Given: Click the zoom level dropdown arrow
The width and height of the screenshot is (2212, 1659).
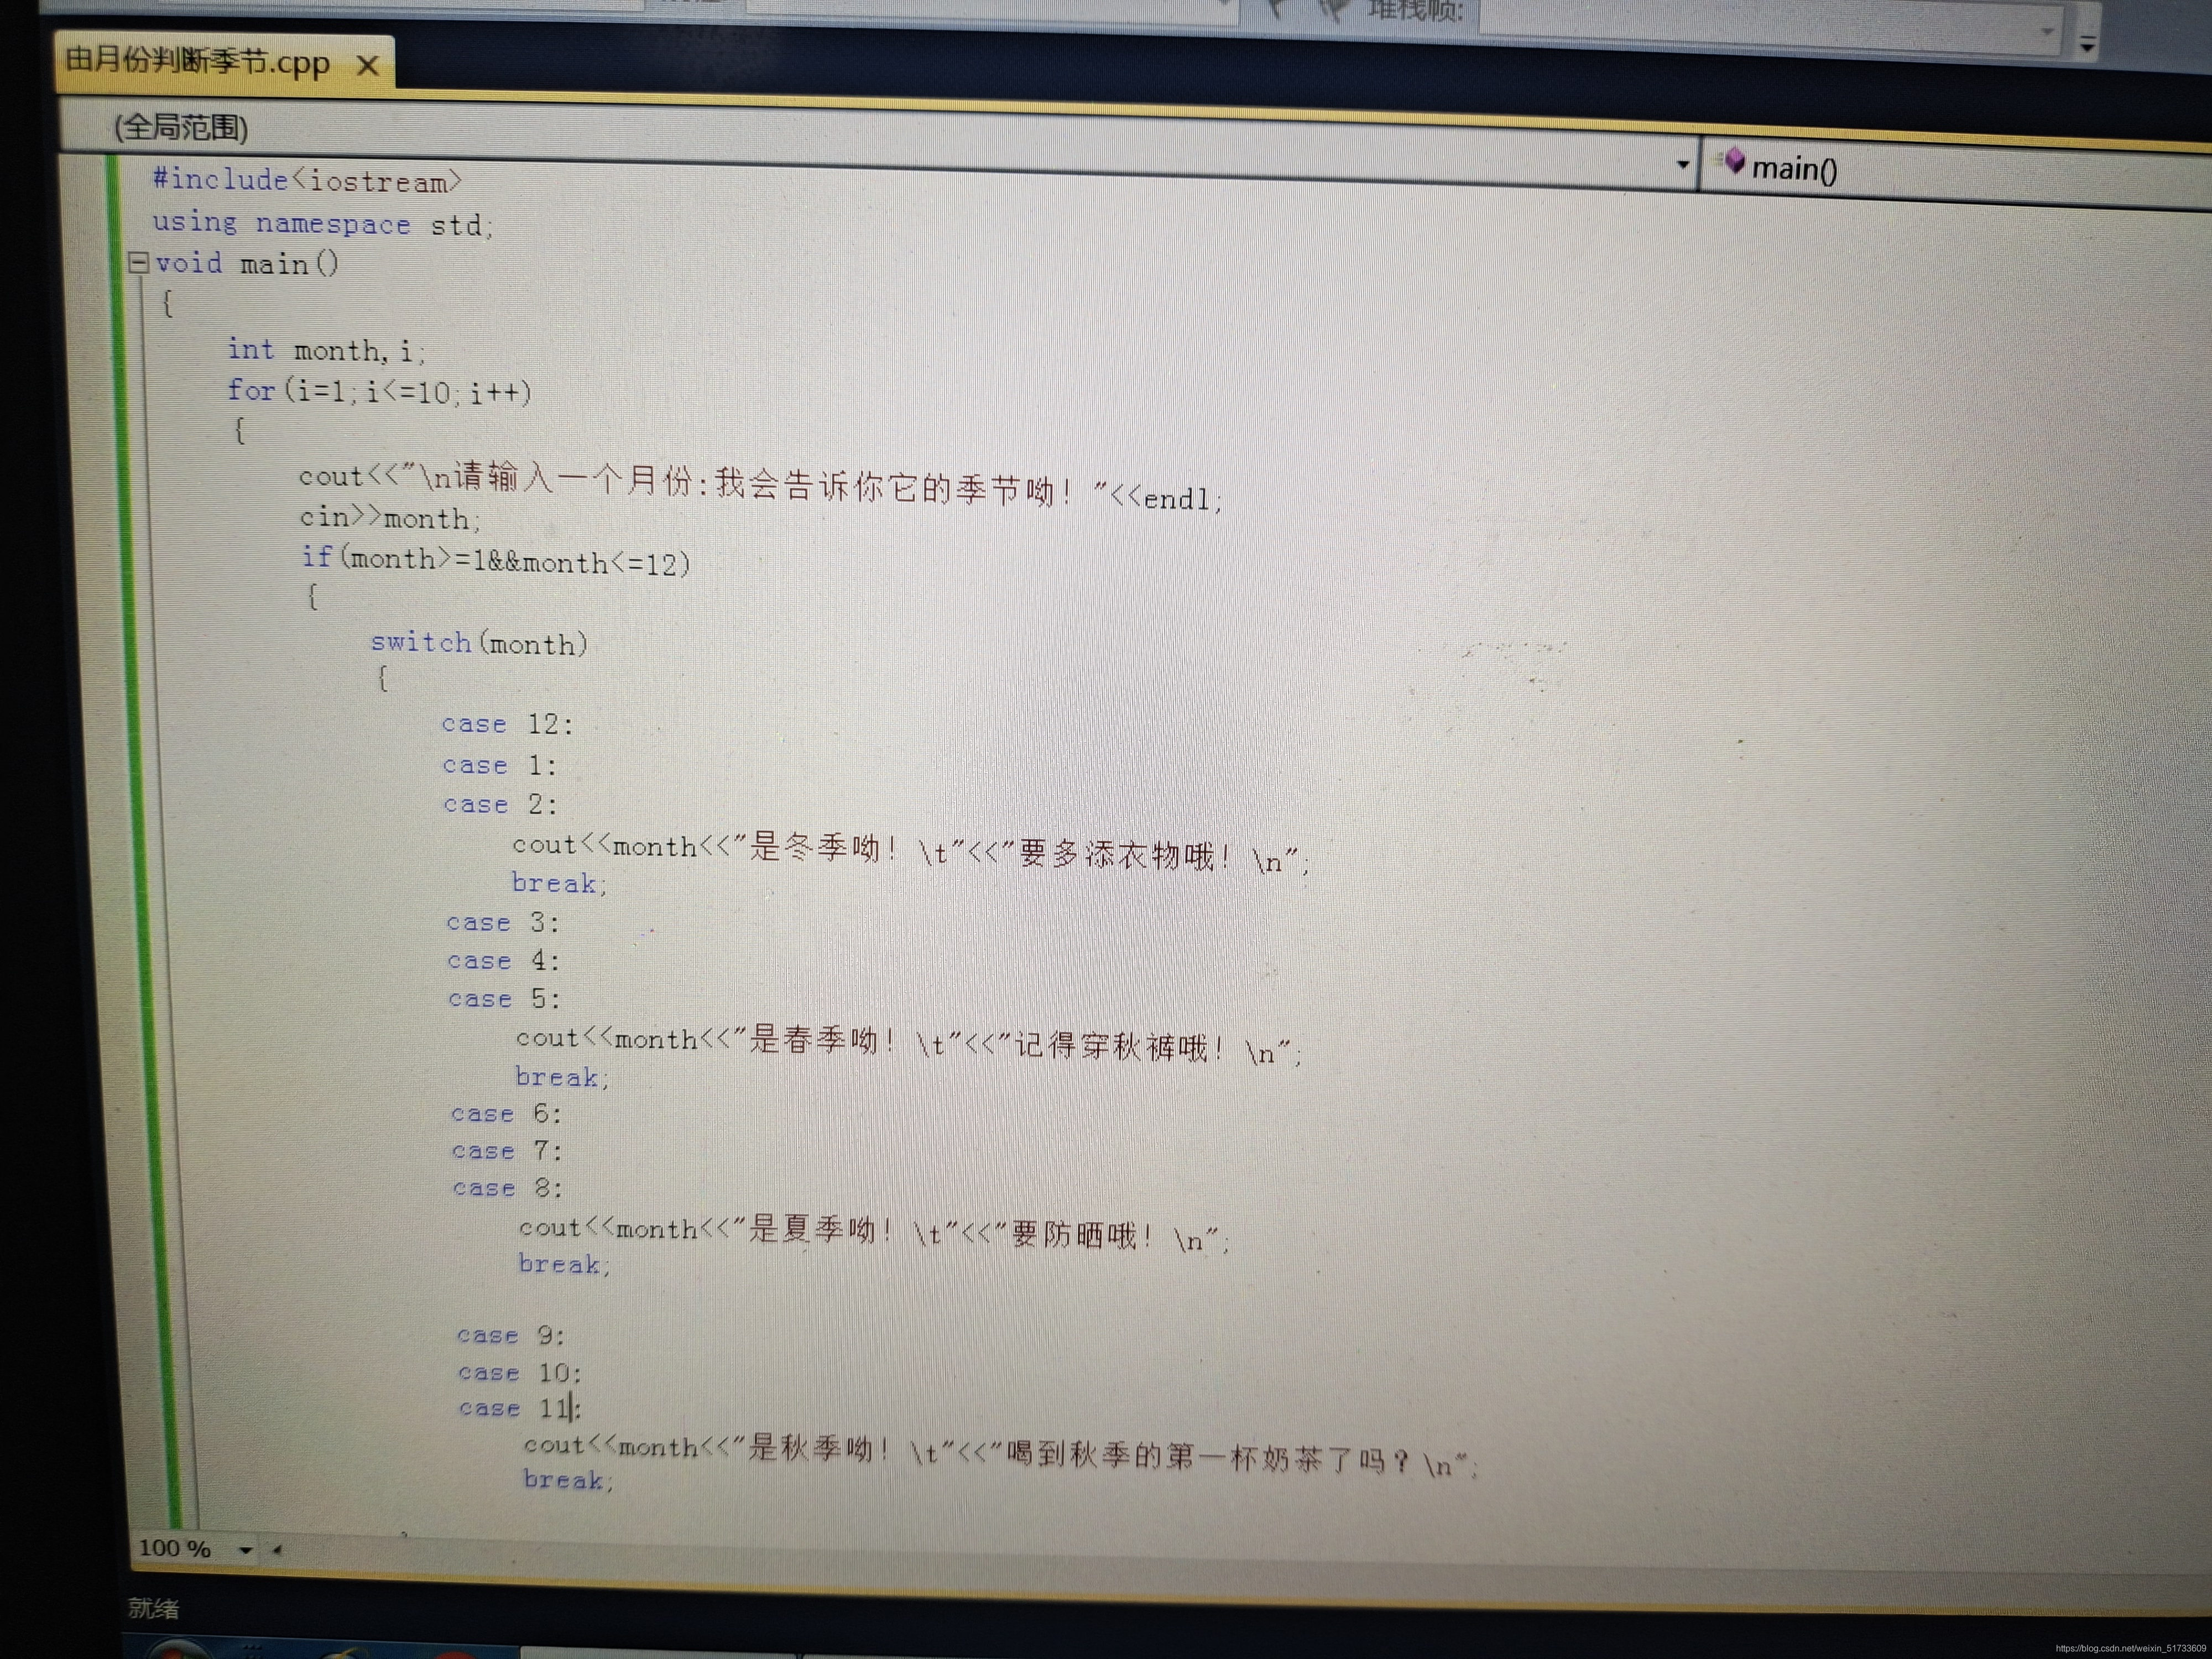Looking at the screenshot, I should pos(245,1550).
